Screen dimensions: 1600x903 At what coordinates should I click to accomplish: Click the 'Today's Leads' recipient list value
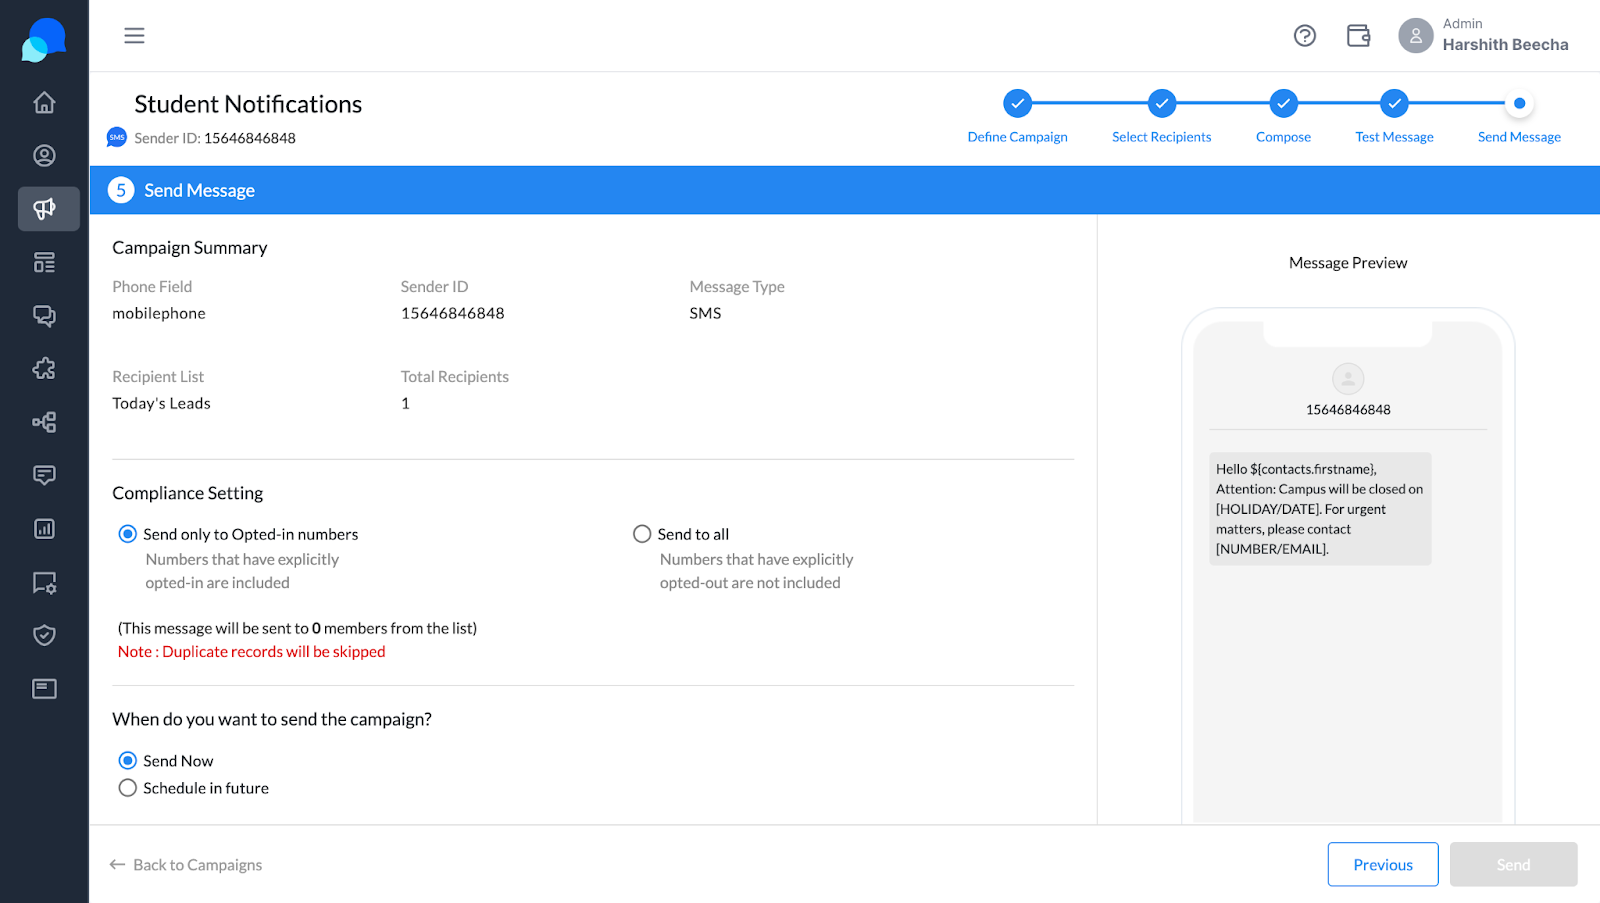[x=161, y=403]
